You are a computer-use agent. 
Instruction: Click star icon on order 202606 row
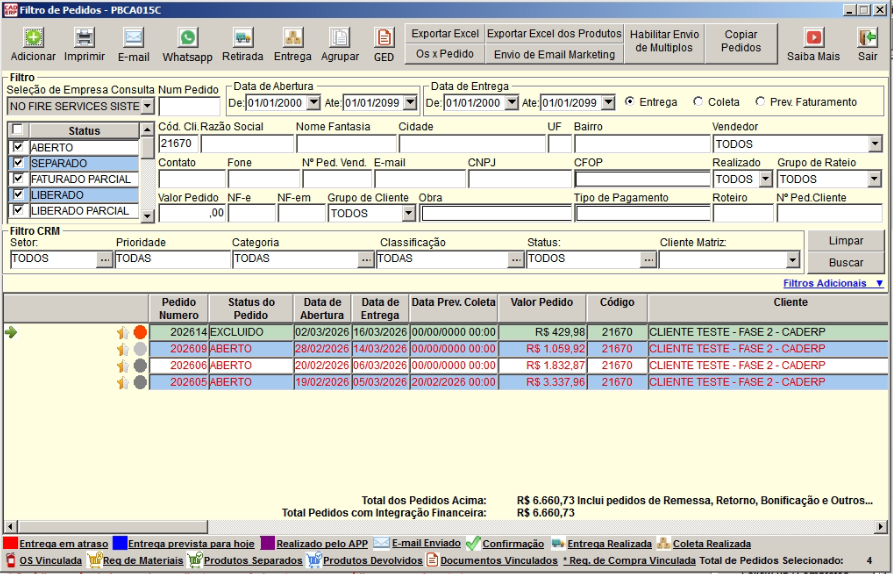(123, 366)
